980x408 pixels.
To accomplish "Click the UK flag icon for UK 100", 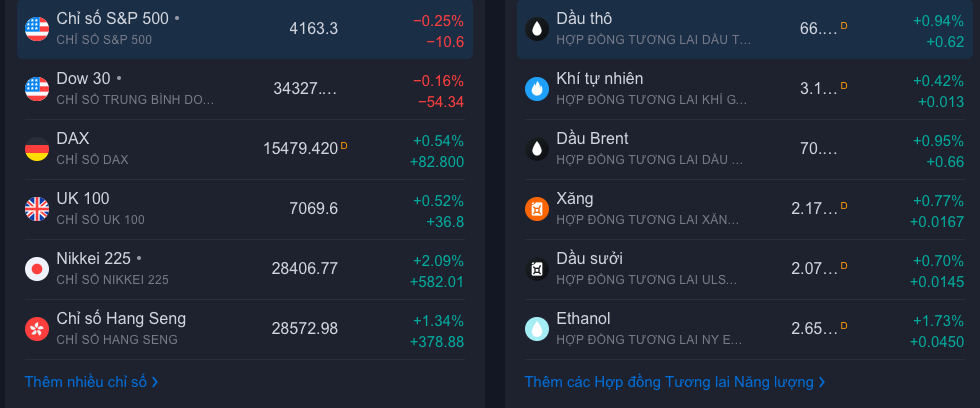I will pyautogui.click(x=37, y=209).
